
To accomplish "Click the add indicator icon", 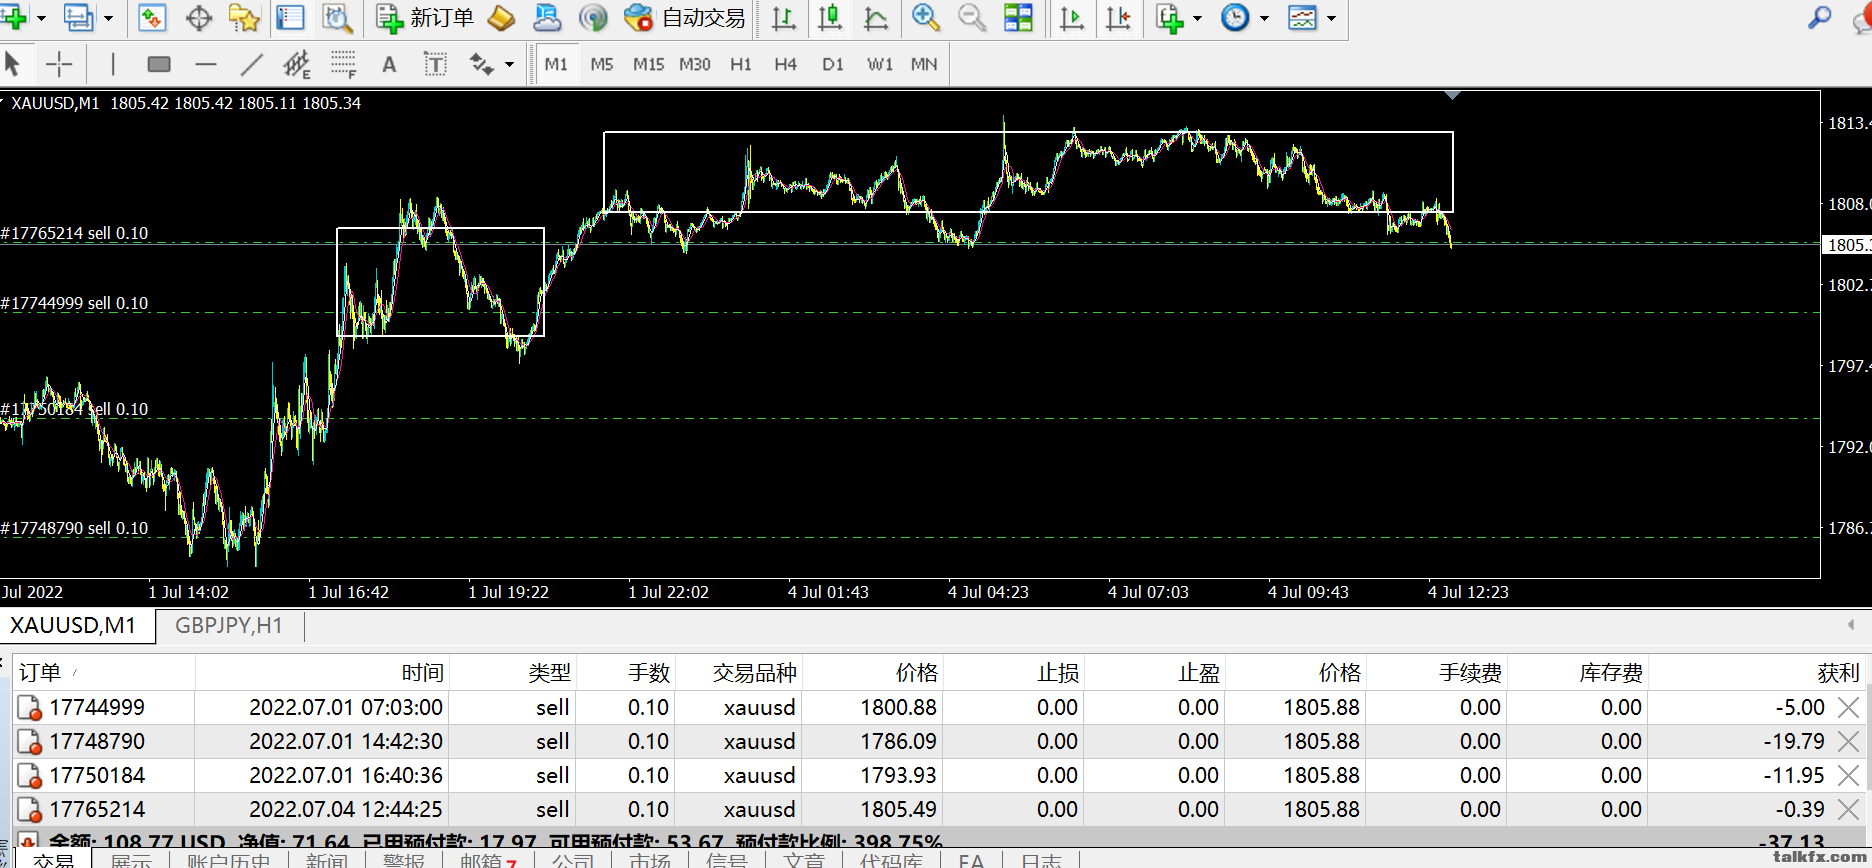I will pyautogui.click(x=1169, y=17).
